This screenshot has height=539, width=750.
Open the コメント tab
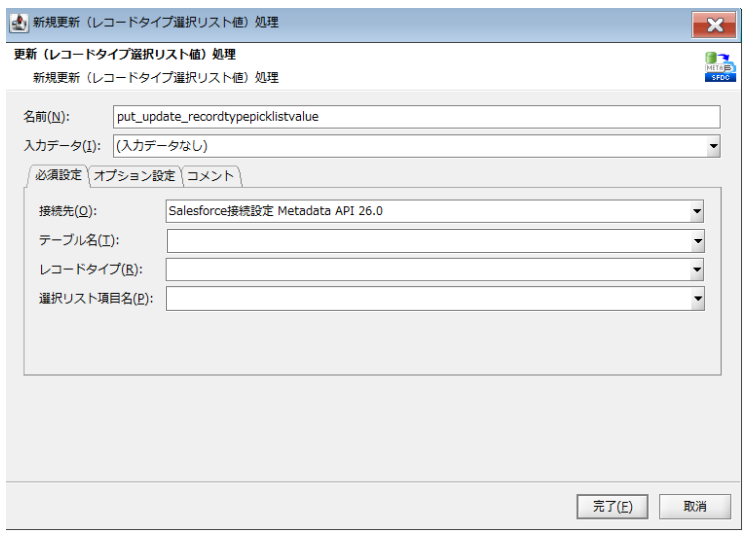click(211, 176)
